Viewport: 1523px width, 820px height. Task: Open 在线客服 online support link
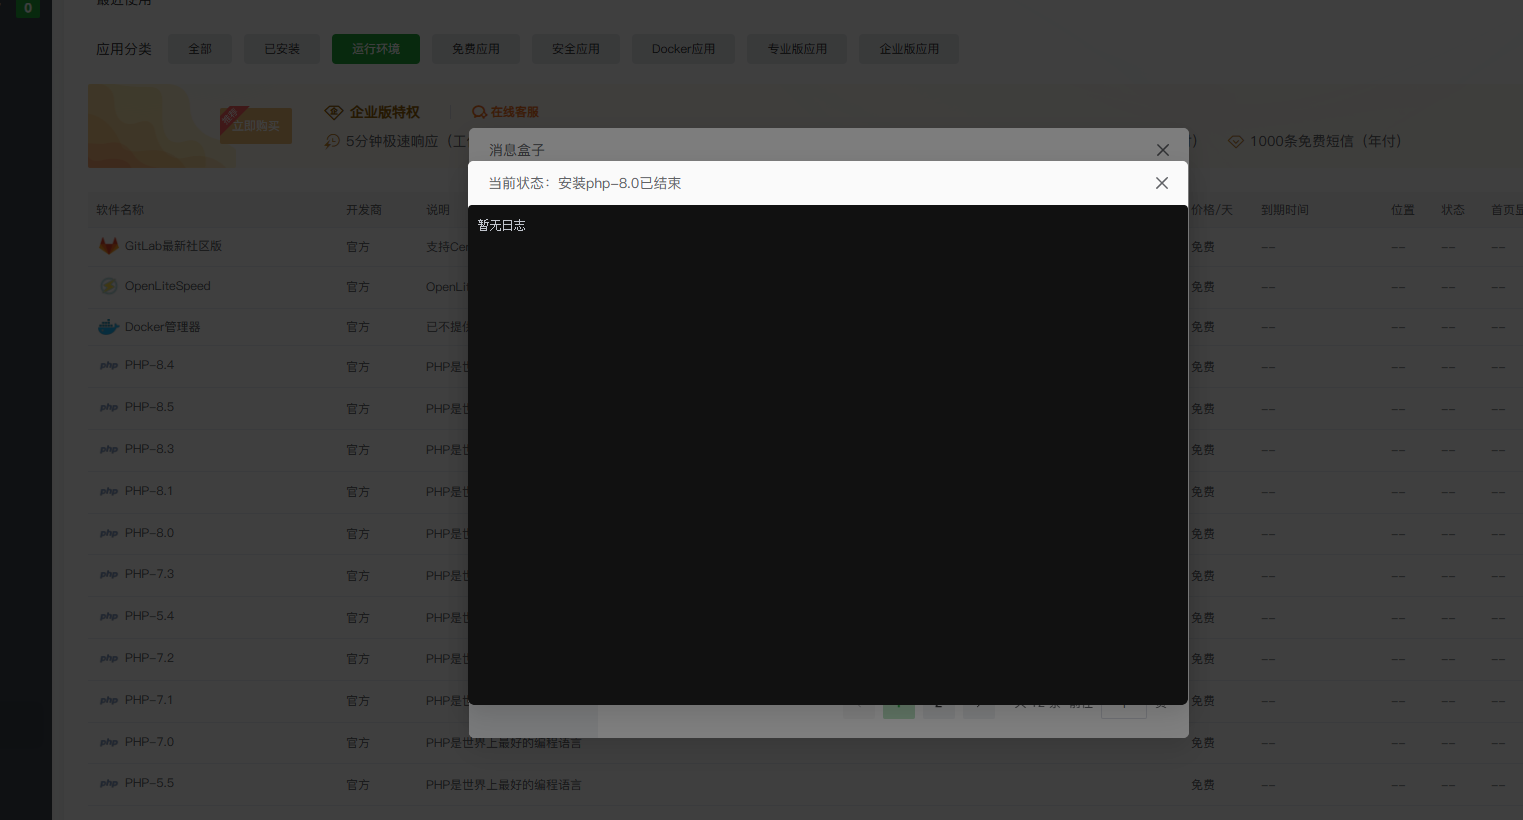pos(506,112)
